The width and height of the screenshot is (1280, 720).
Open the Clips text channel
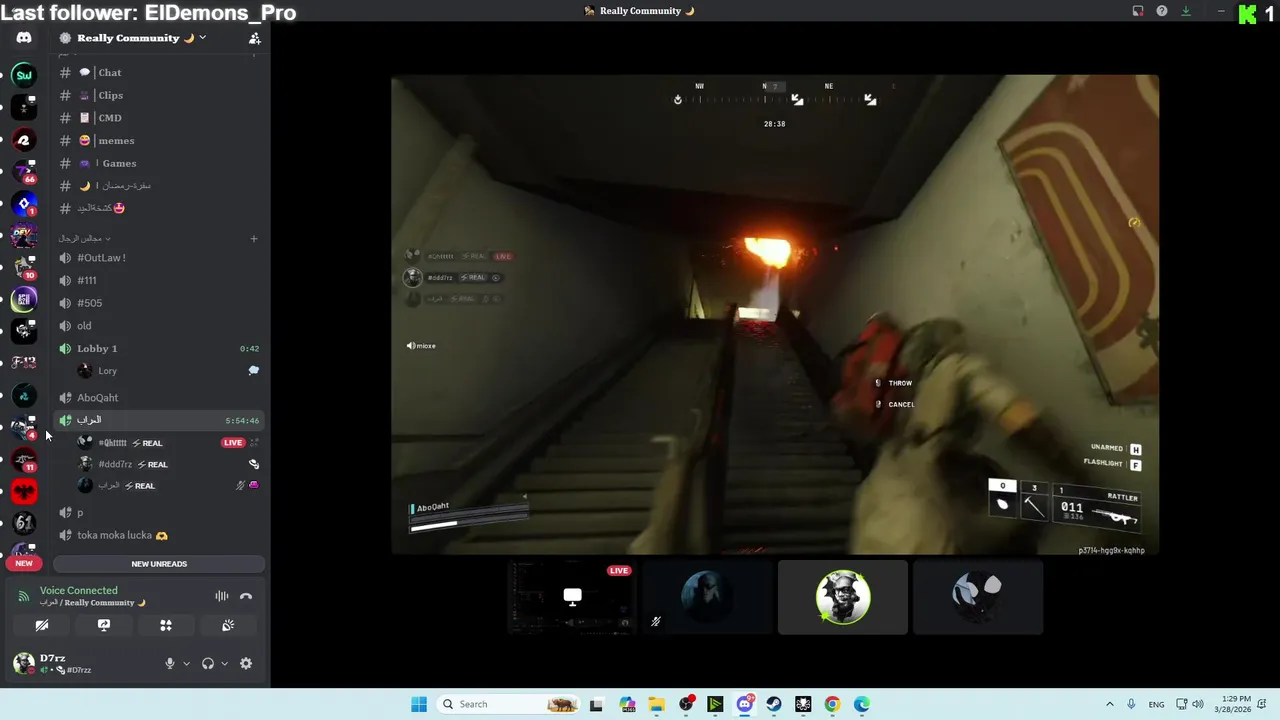tap(160, 95)
